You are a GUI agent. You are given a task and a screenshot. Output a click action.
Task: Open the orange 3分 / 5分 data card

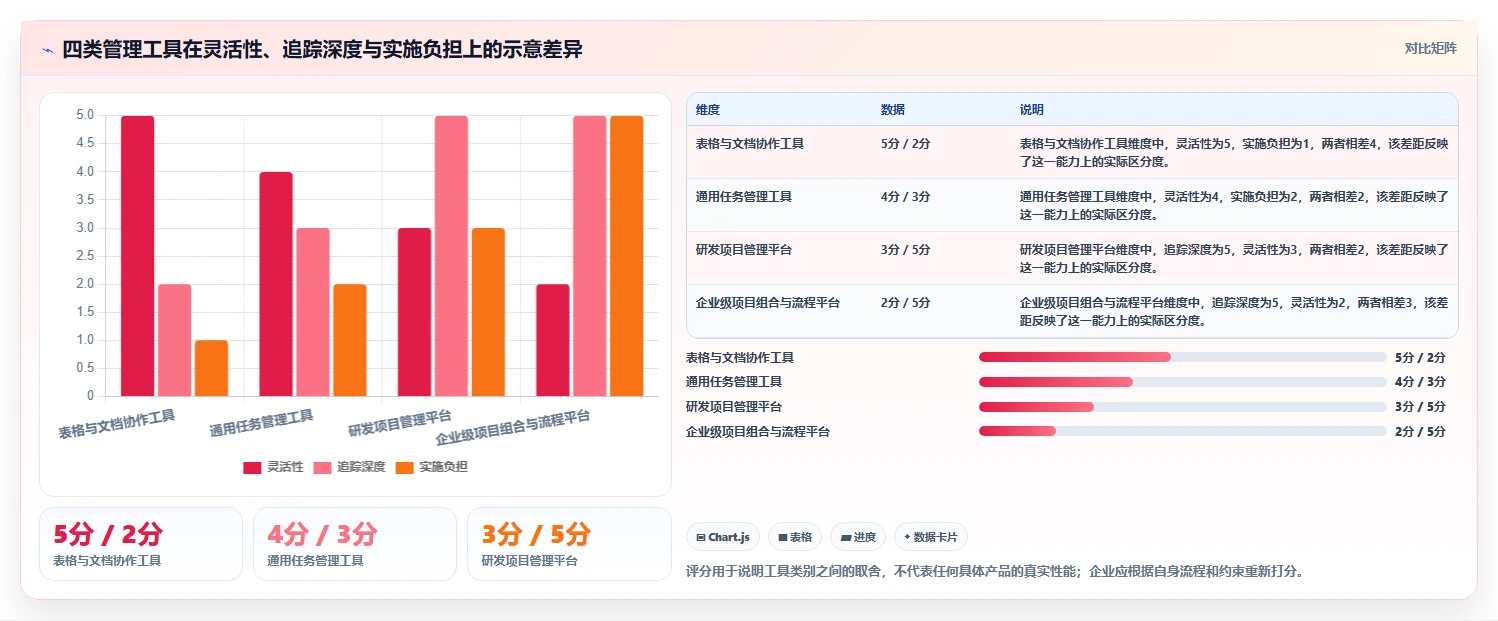pos(569,544)
